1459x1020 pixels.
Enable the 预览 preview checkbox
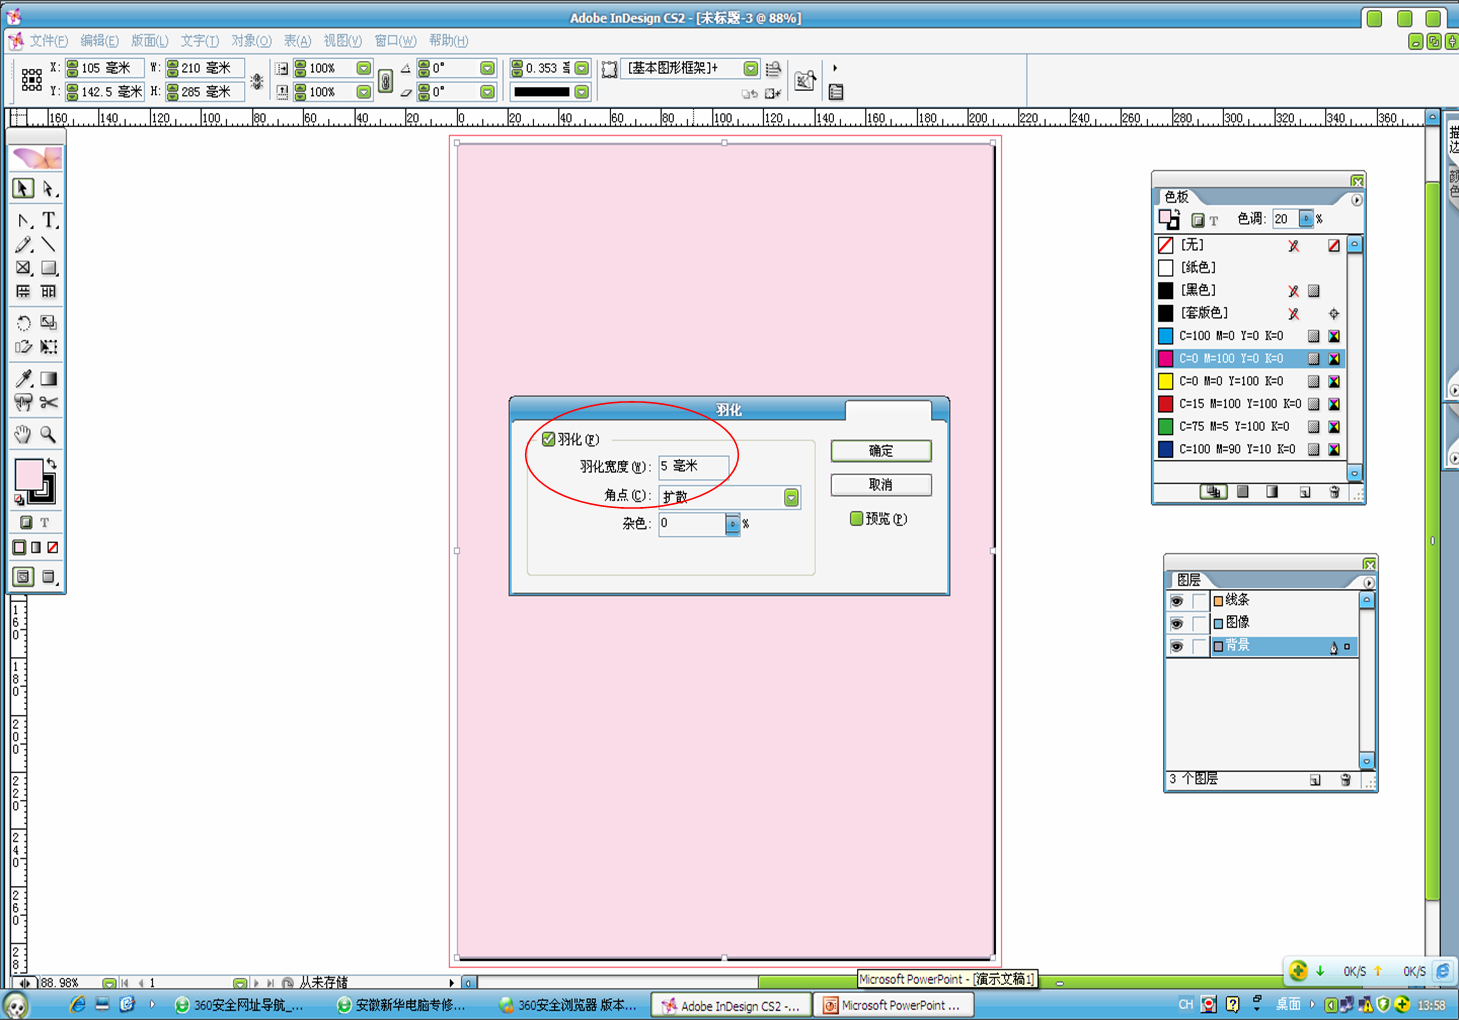tap(856, 518)
